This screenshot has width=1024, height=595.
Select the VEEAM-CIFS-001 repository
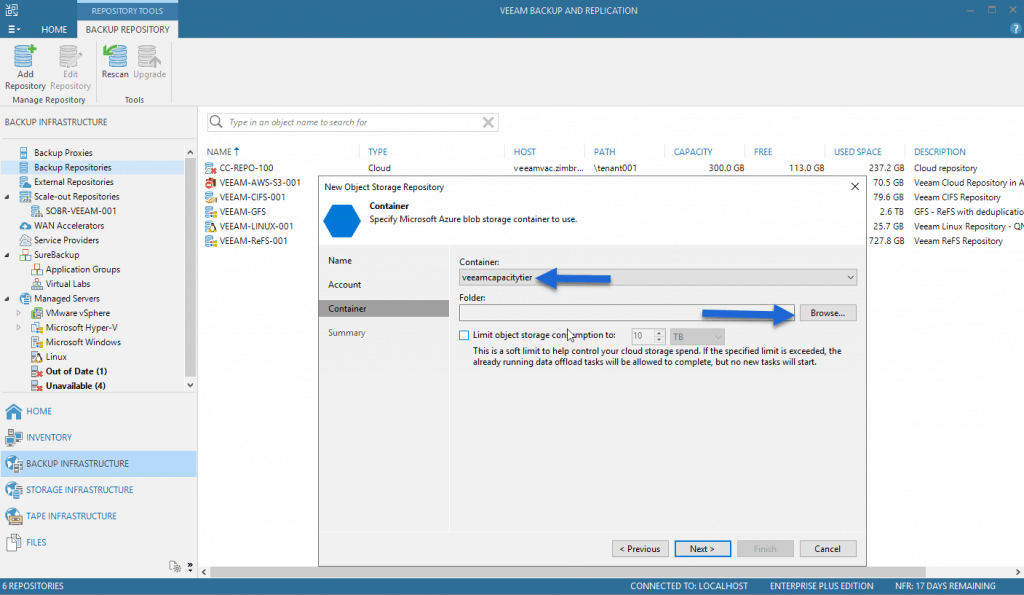(252, 197)
